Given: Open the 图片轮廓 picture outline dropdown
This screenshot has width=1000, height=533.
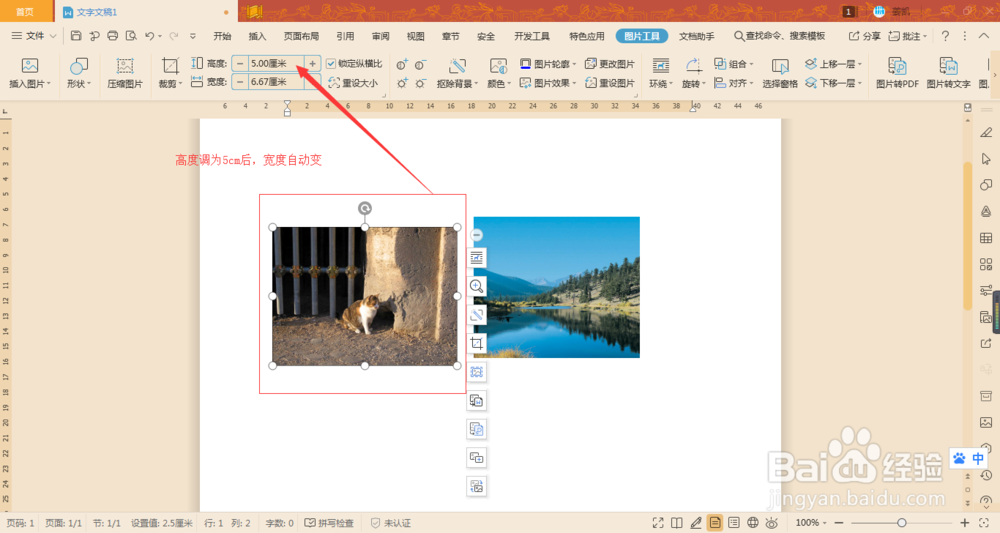Looking at the screenshot, I should (574, 64).
